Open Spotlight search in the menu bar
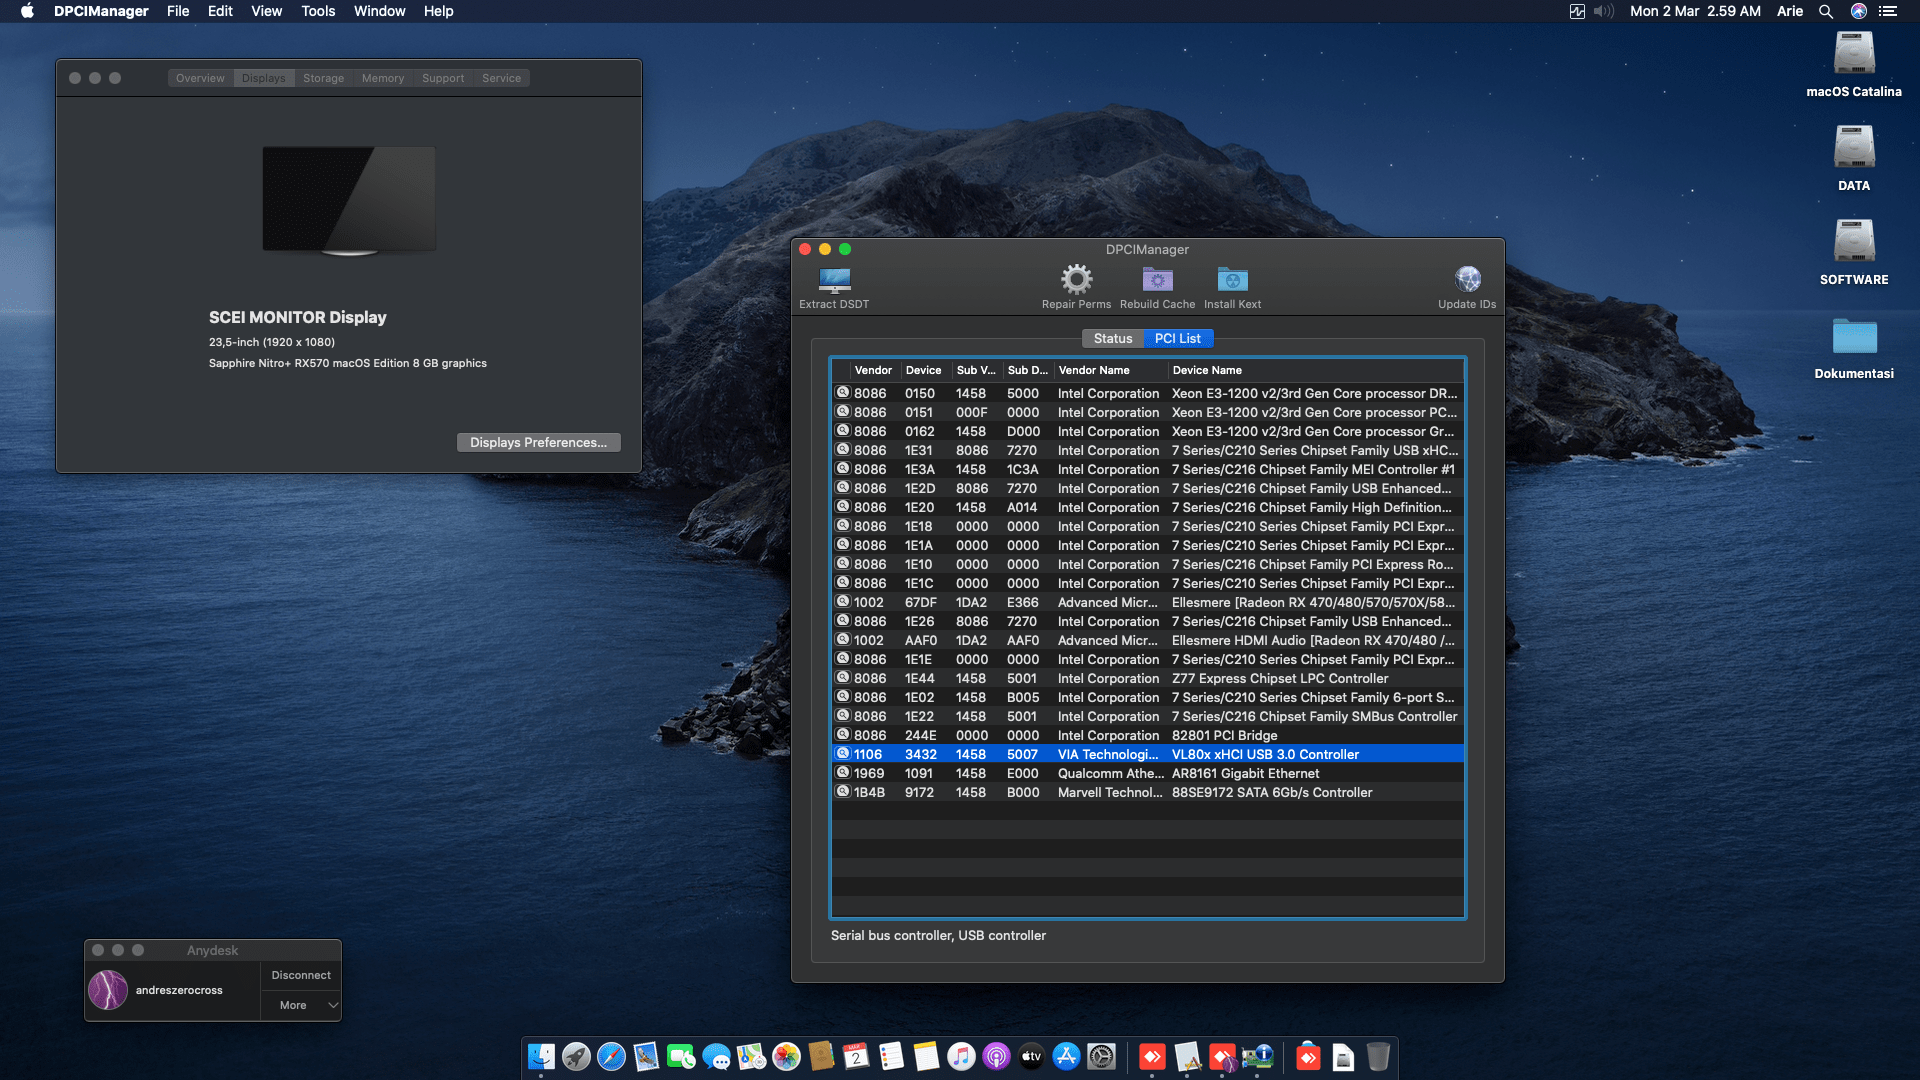Viewport: 1920px width, 1080px height. 1825,11
